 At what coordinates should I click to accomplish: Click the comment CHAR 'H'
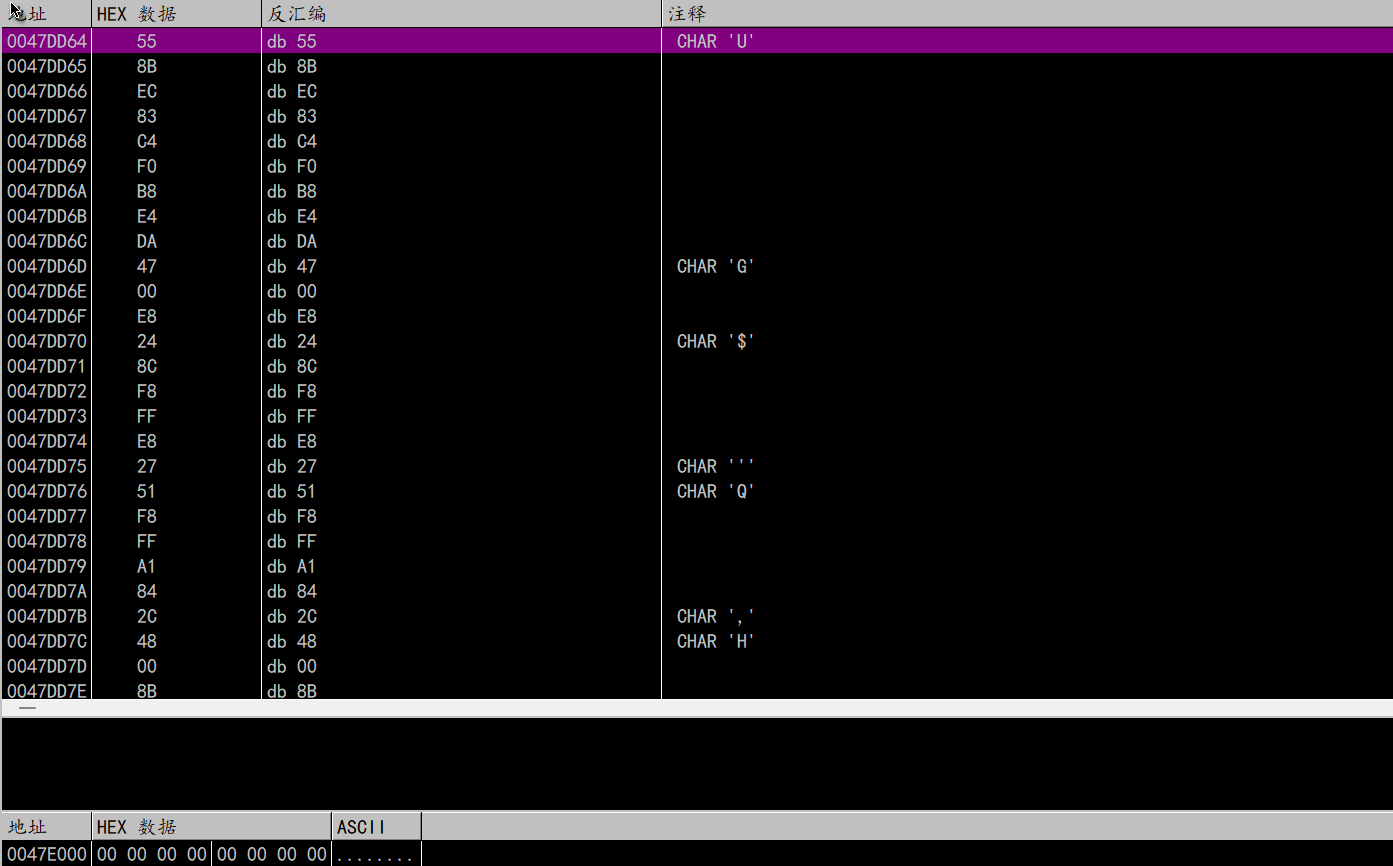715,641
